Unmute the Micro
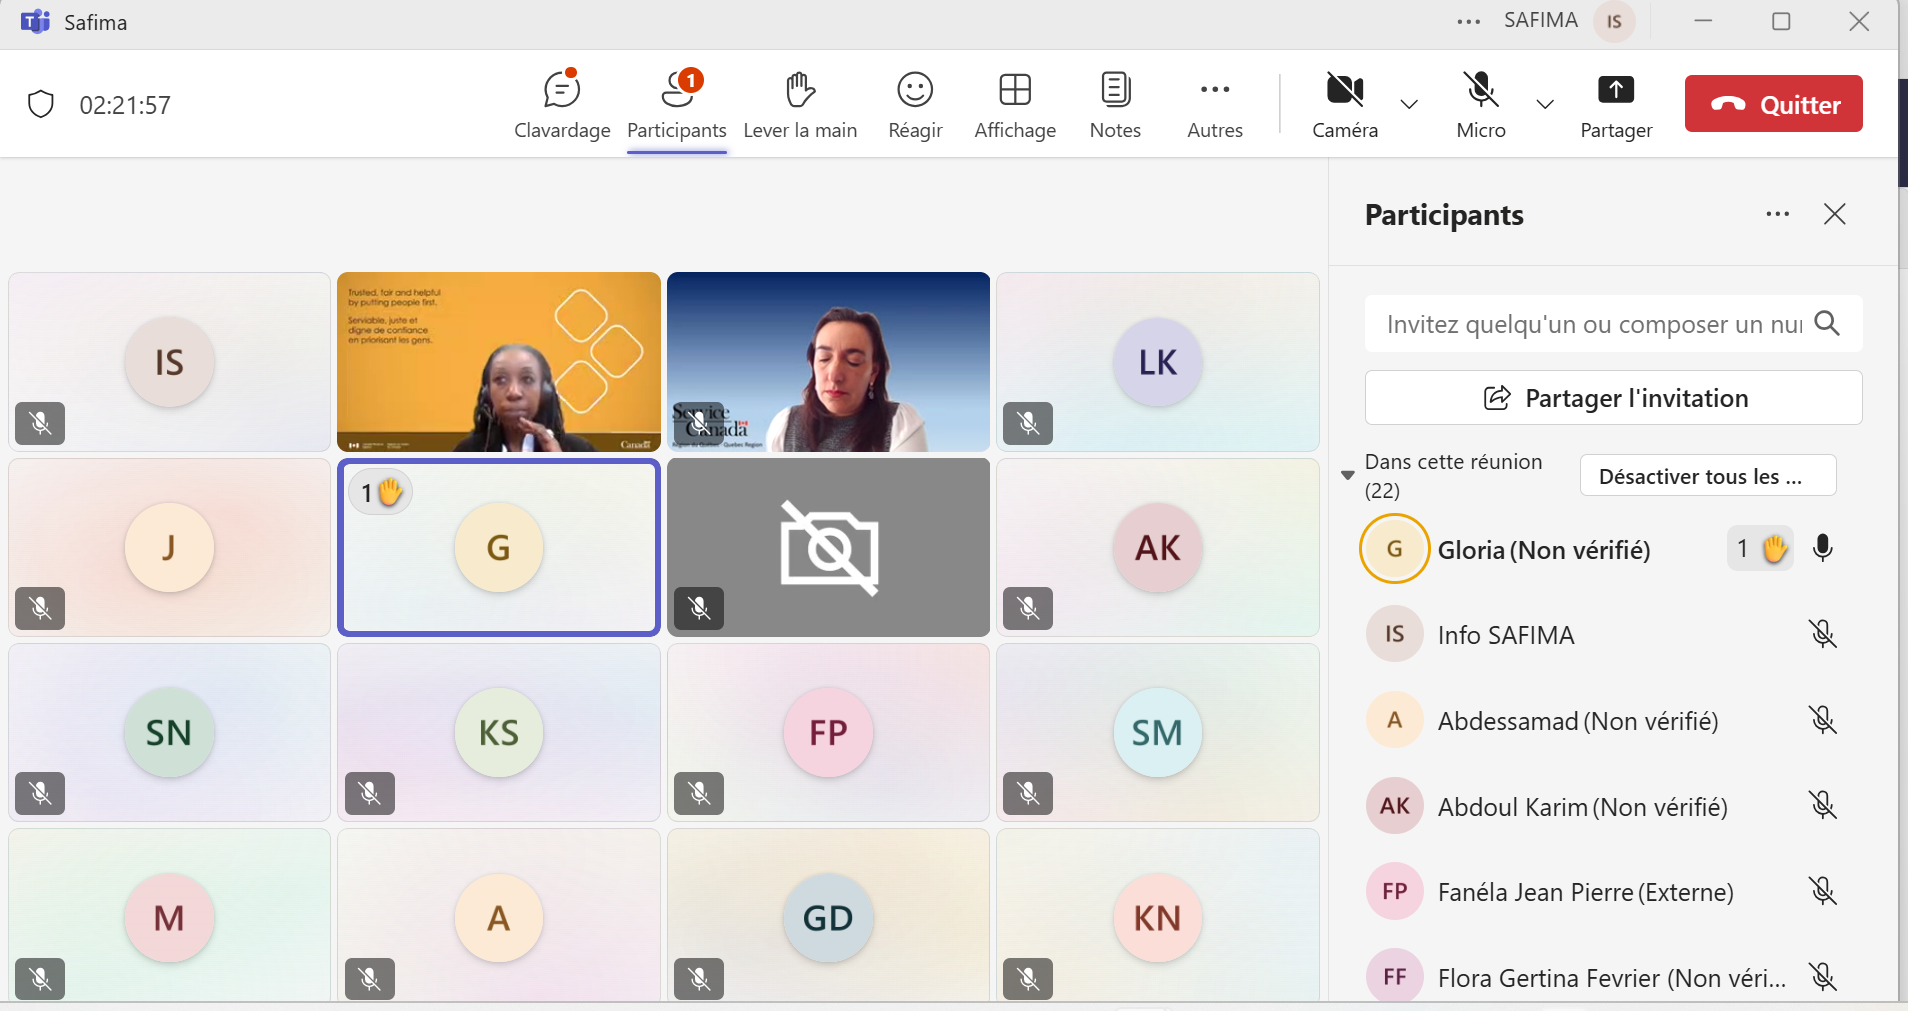 pyautogui.click(x=1481, y=105)
